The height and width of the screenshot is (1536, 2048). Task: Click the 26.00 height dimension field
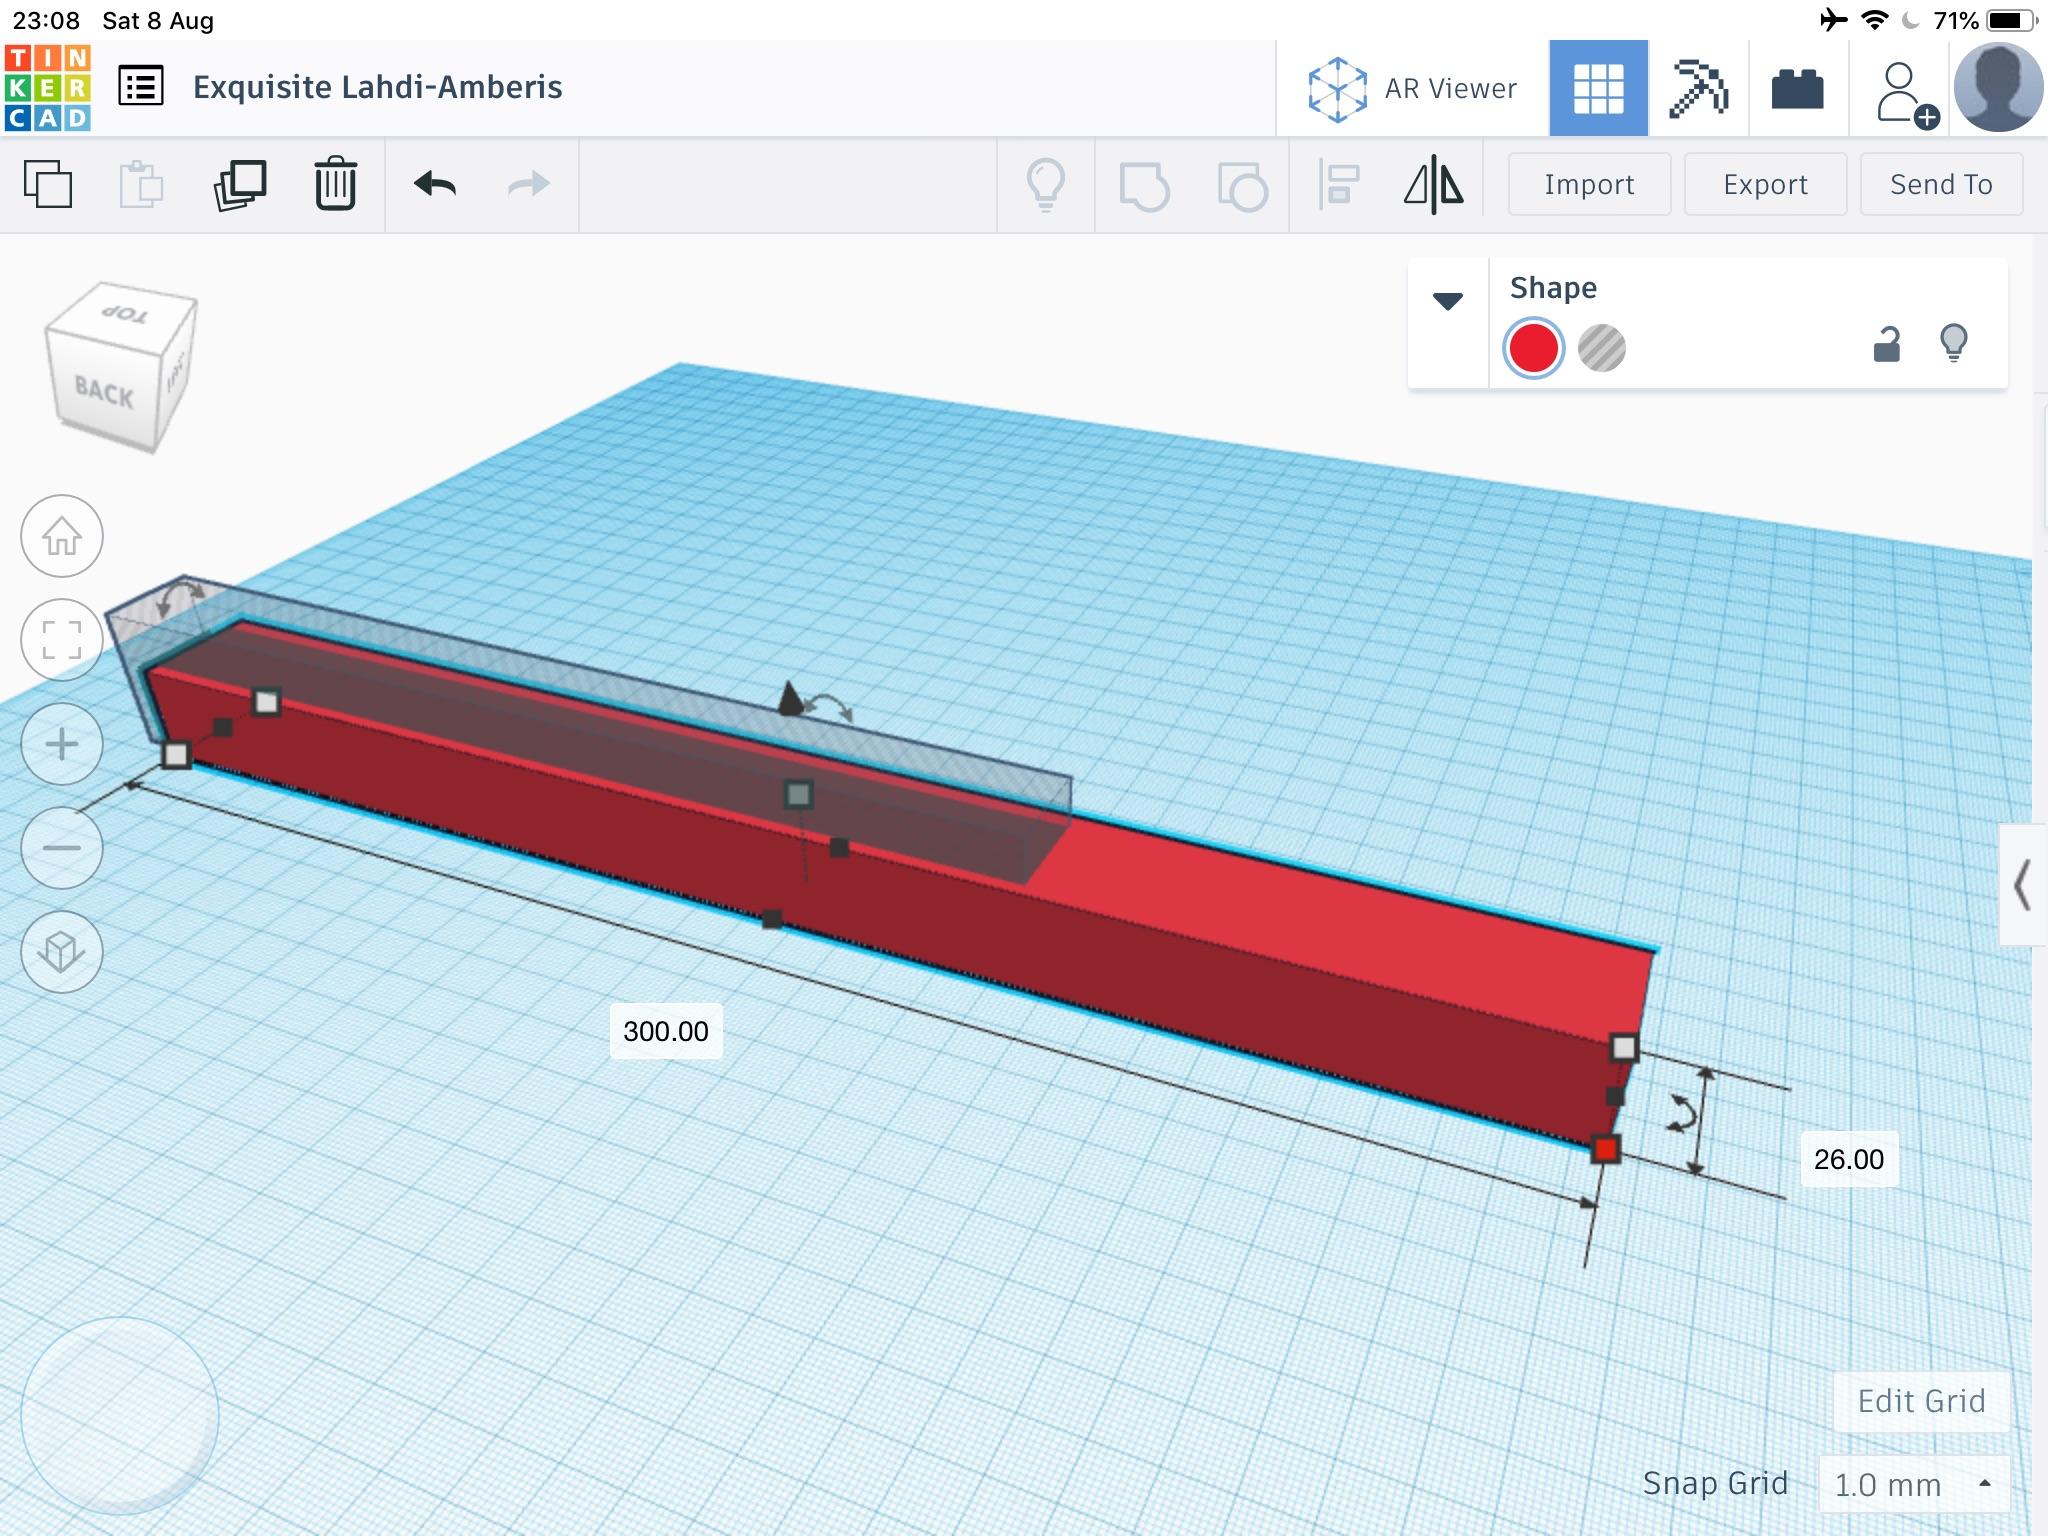click(1849, 1159)
